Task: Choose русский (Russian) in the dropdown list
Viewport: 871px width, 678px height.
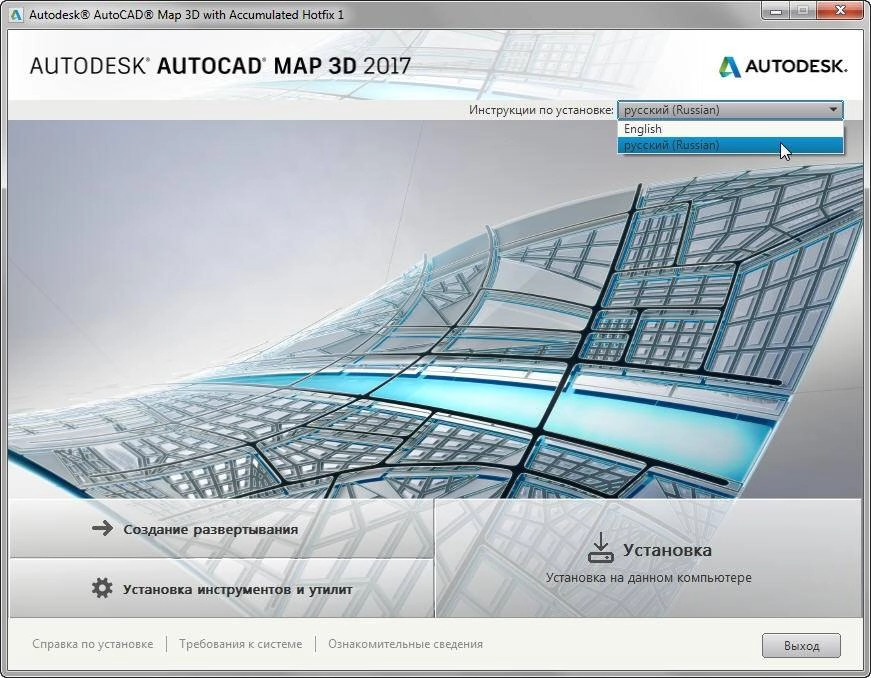Action: click(730, 145)
